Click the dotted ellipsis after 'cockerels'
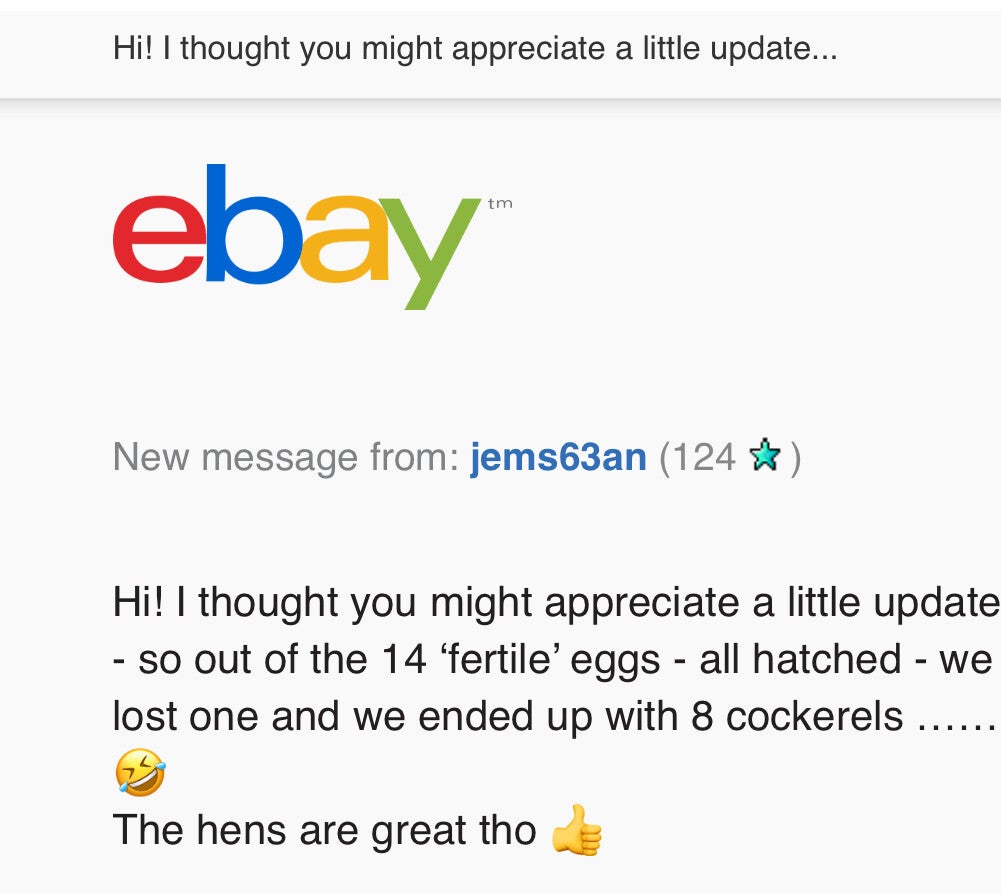 pos(955,718)
